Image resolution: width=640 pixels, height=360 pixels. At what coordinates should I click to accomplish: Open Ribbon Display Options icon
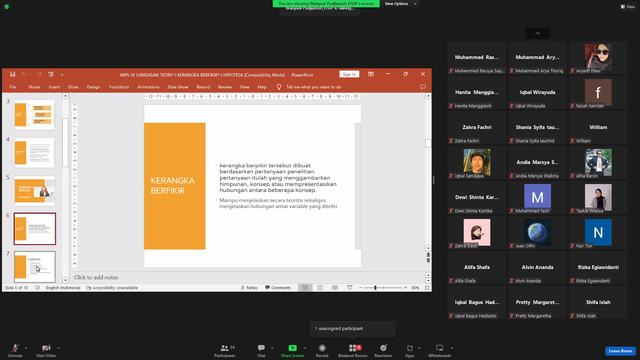[371, 74]
